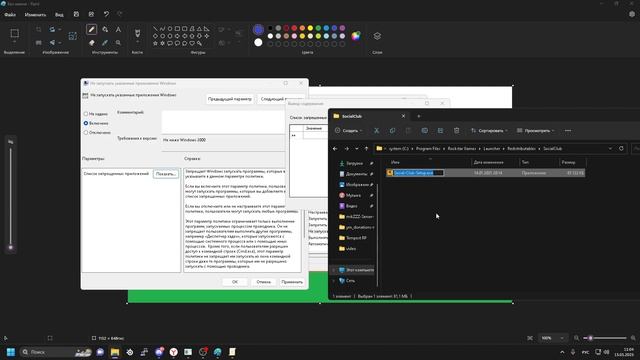Open the Layers (Слои) panel
Image resolution: width=640 pixels, height=360 pixels.
coord(377,36)
